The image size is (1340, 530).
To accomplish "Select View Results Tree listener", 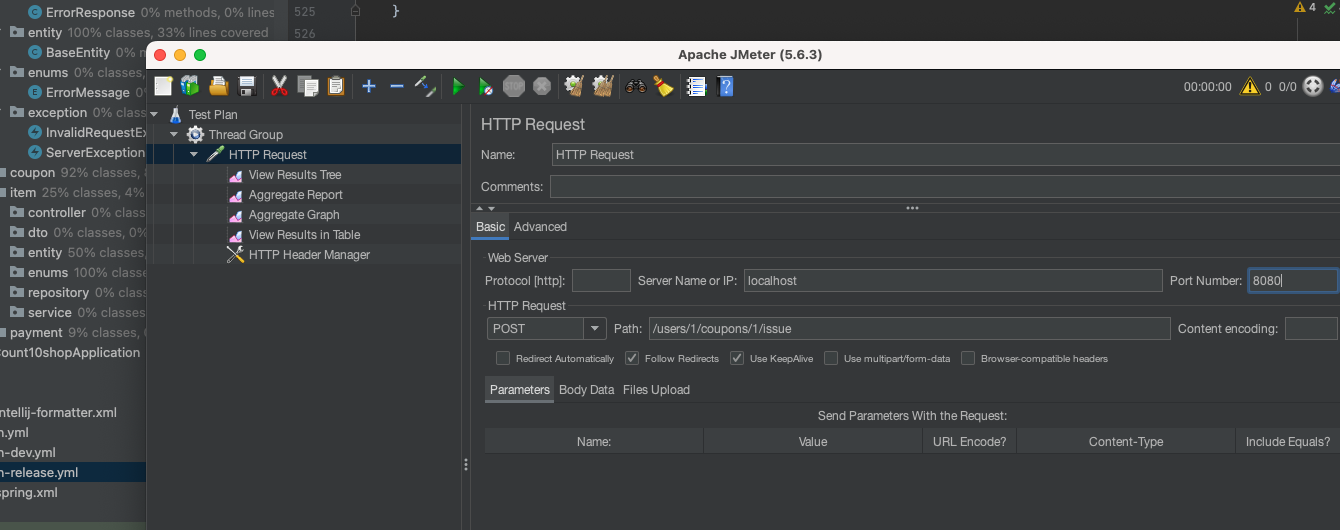I will tap(295, 174).
